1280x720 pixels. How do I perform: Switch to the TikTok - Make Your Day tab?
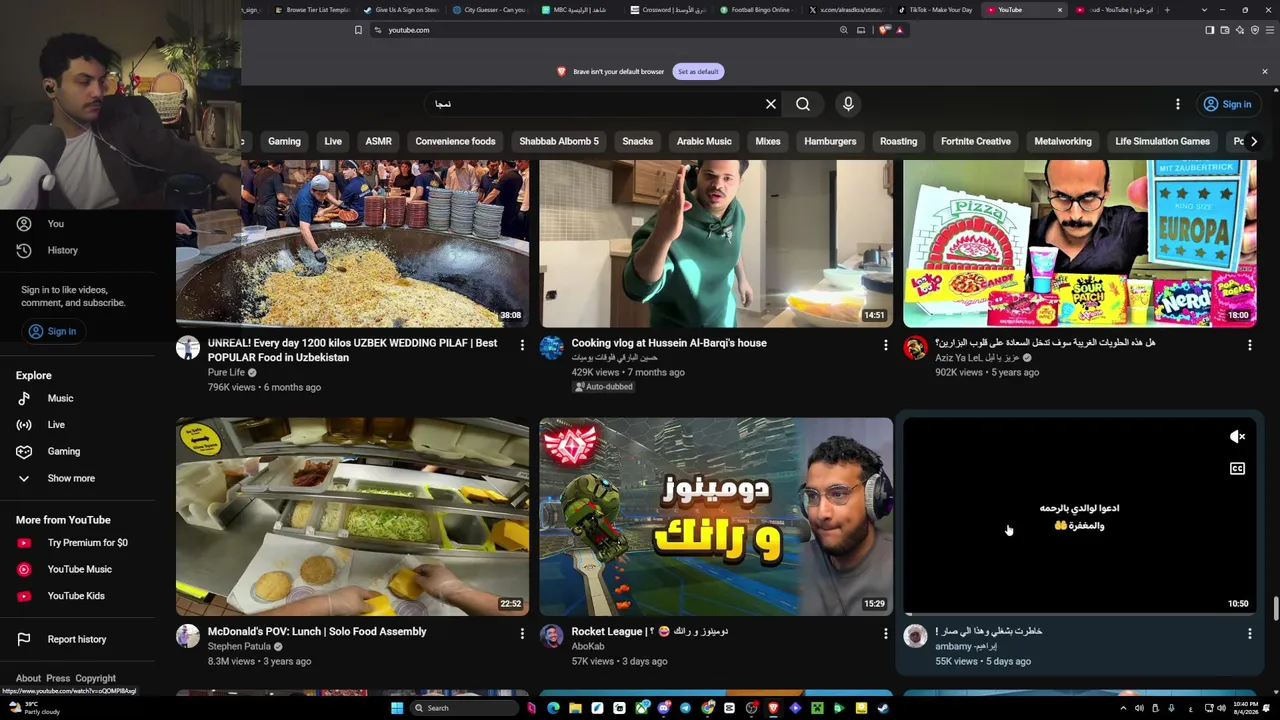click(x=935, y=10)
